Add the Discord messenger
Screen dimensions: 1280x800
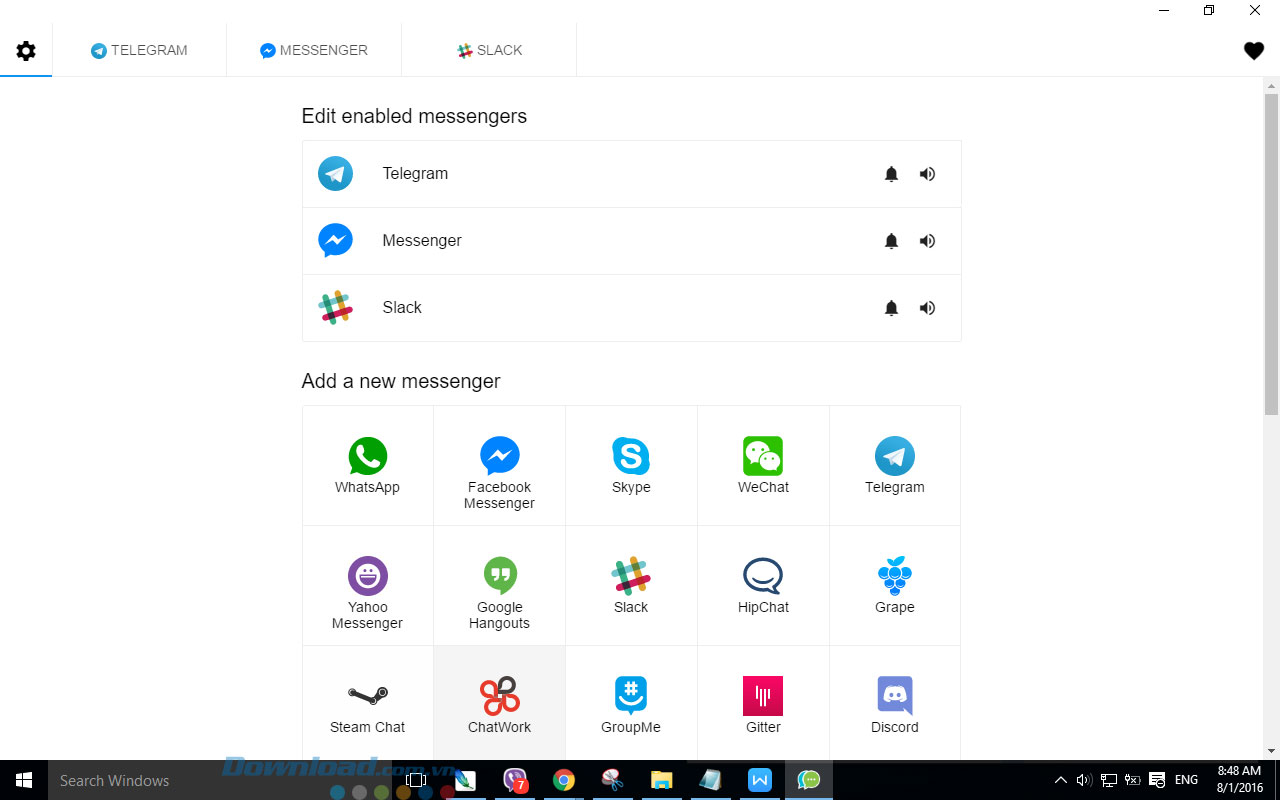point(894,705)
